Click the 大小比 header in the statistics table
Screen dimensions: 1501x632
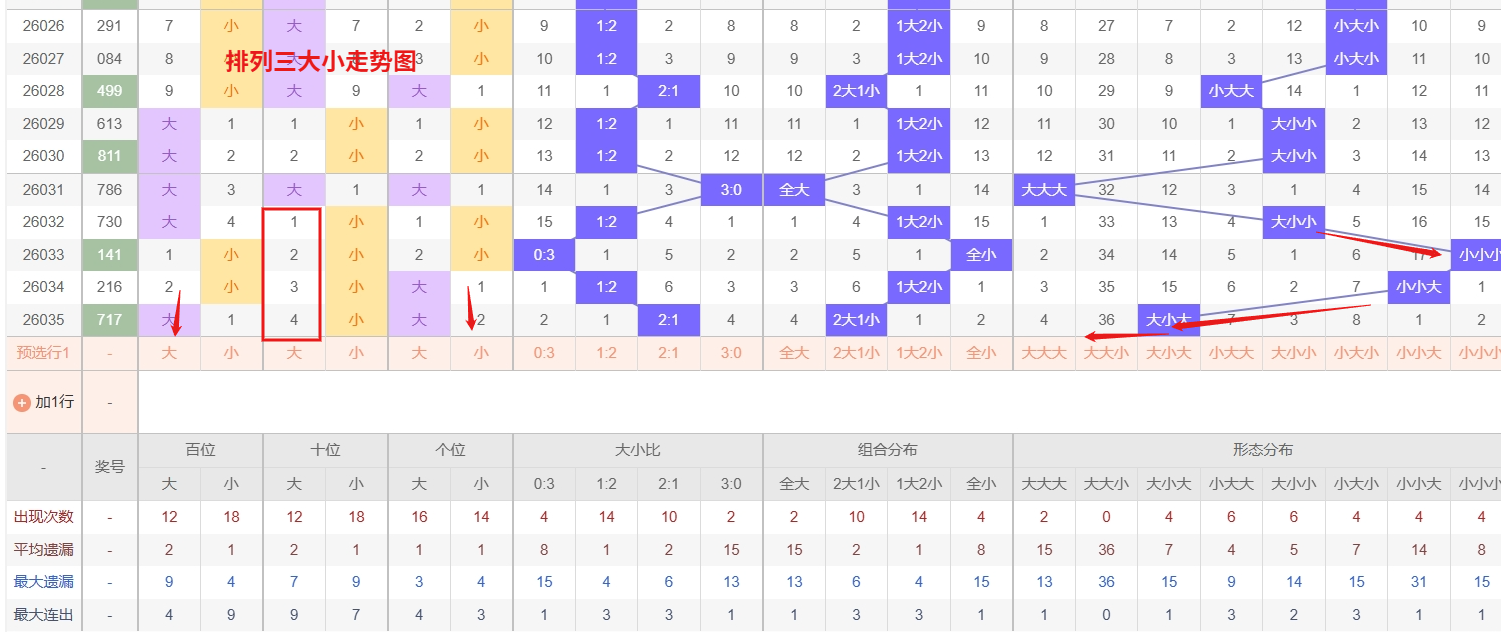tap(637, 450)
